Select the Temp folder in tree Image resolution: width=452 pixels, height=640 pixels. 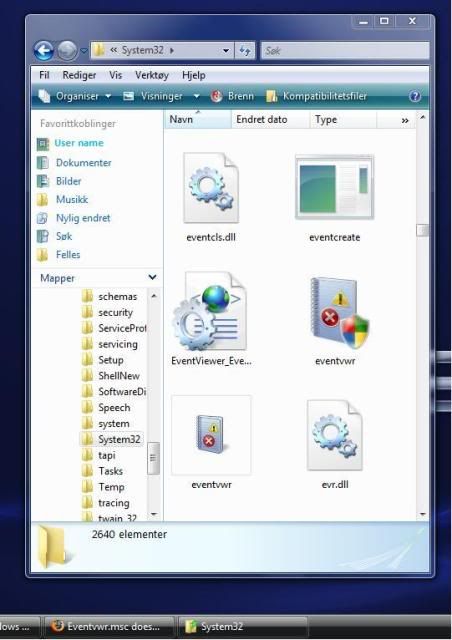coord(103,487)
